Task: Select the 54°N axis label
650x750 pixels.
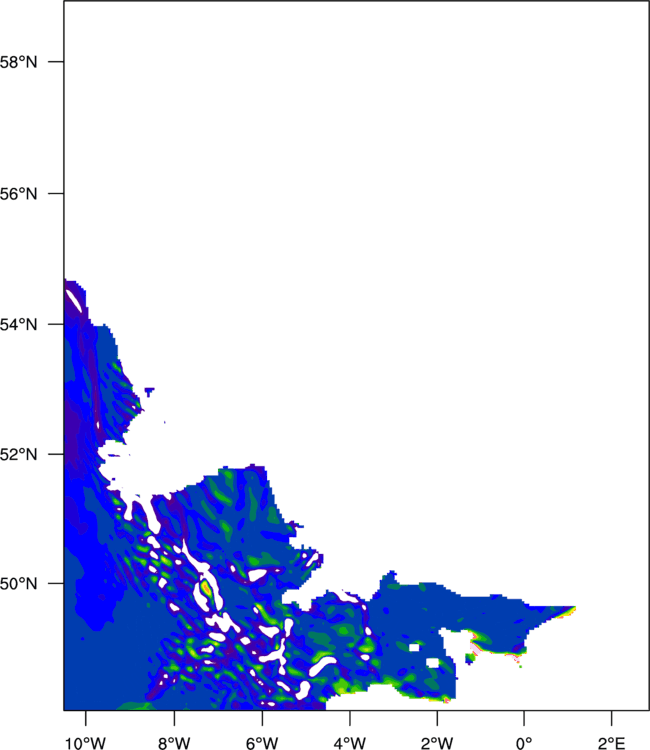Action: 18,325
